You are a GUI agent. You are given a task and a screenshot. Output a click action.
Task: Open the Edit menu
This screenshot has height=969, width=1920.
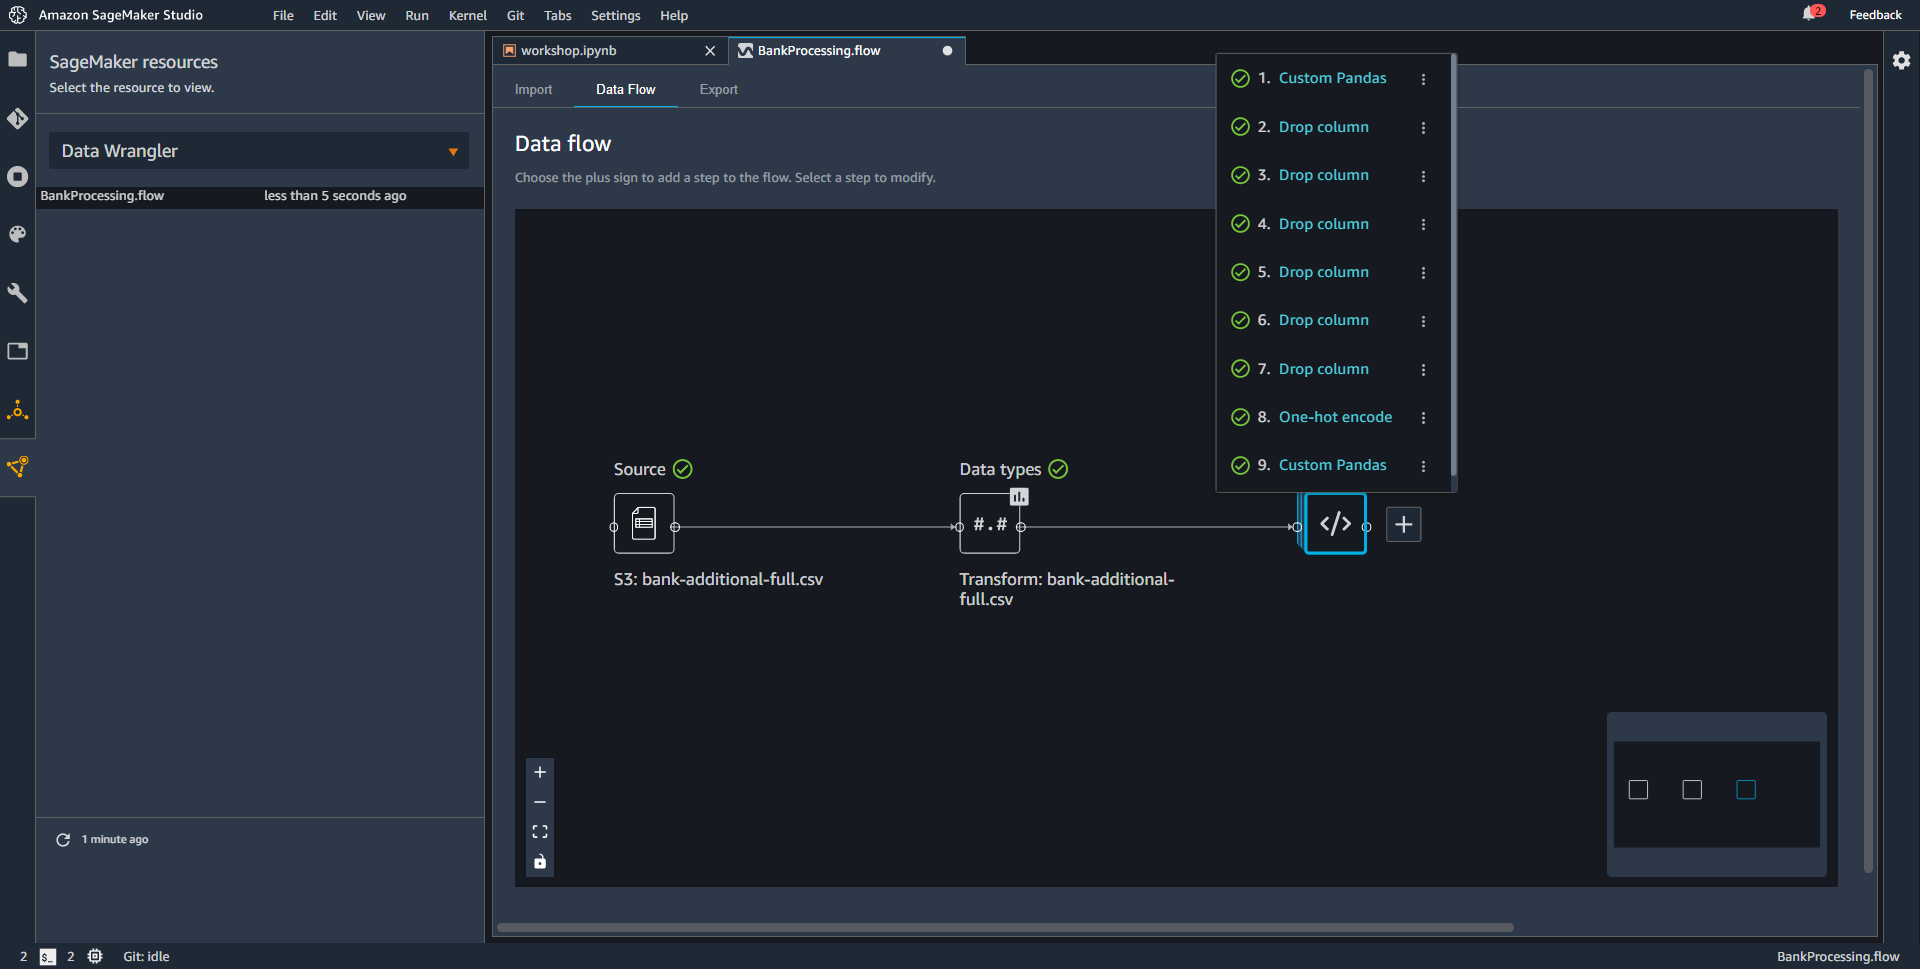click(325, 15)
